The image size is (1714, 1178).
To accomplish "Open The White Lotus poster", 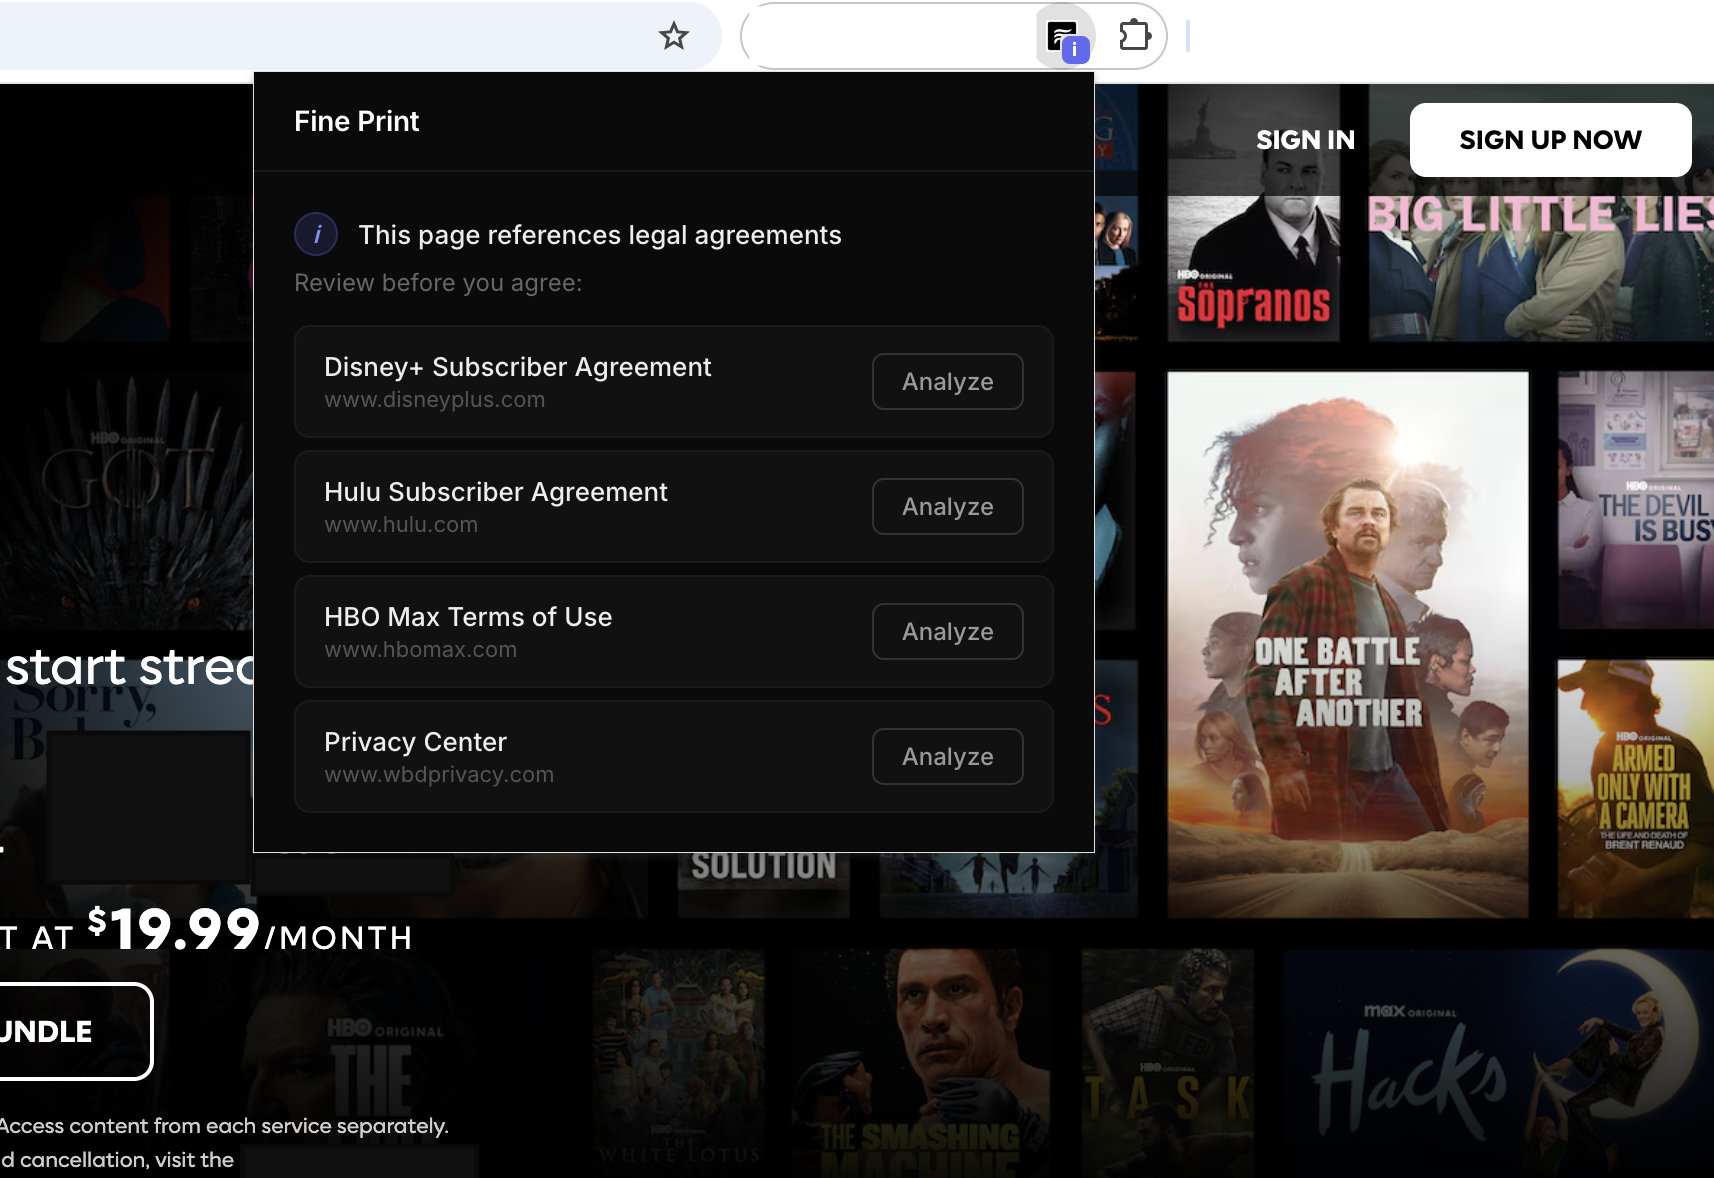I will [x=679, y=1063].
